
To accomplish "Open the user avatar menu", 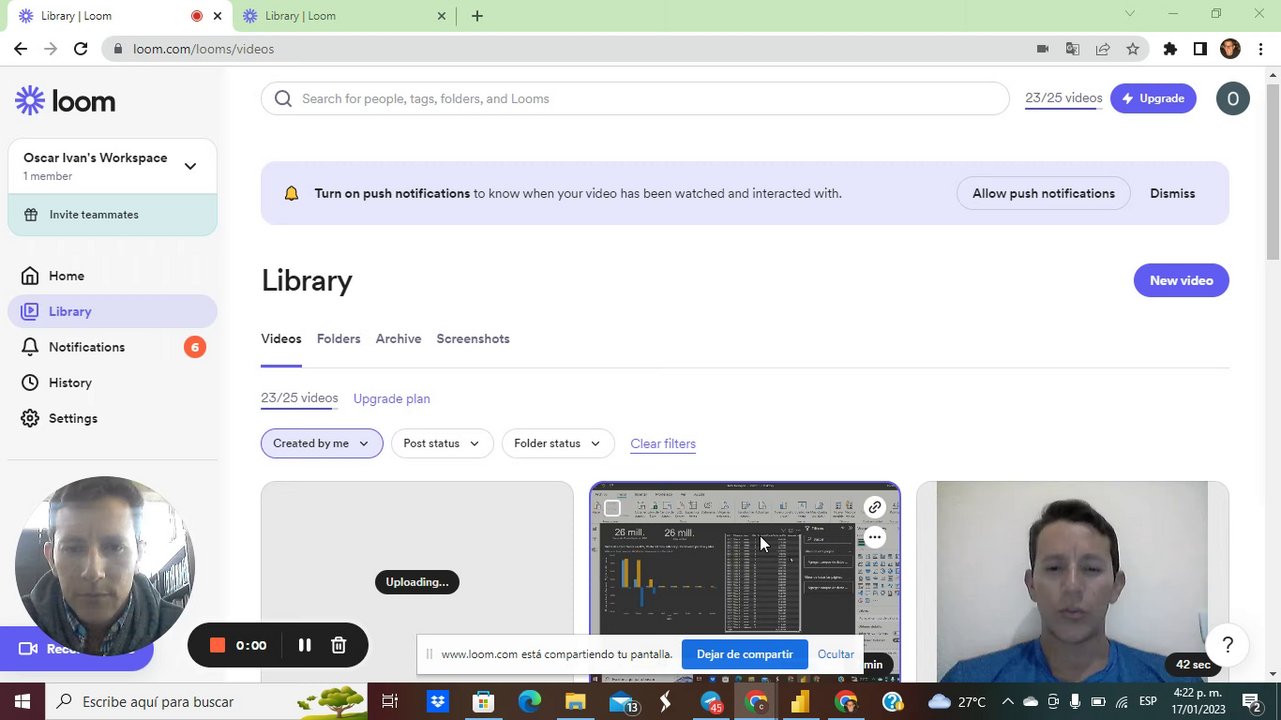I will pos(1233,98).
